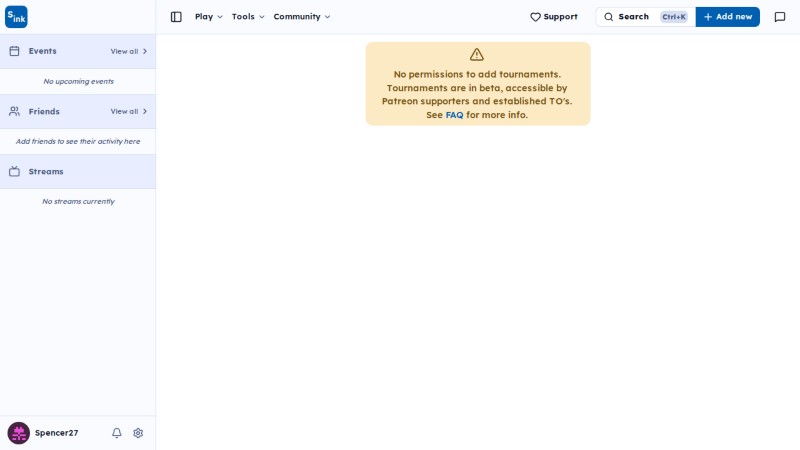
Task: Click 'No streams currently' text
Action: pyautogui.click(x=78, y=202)
